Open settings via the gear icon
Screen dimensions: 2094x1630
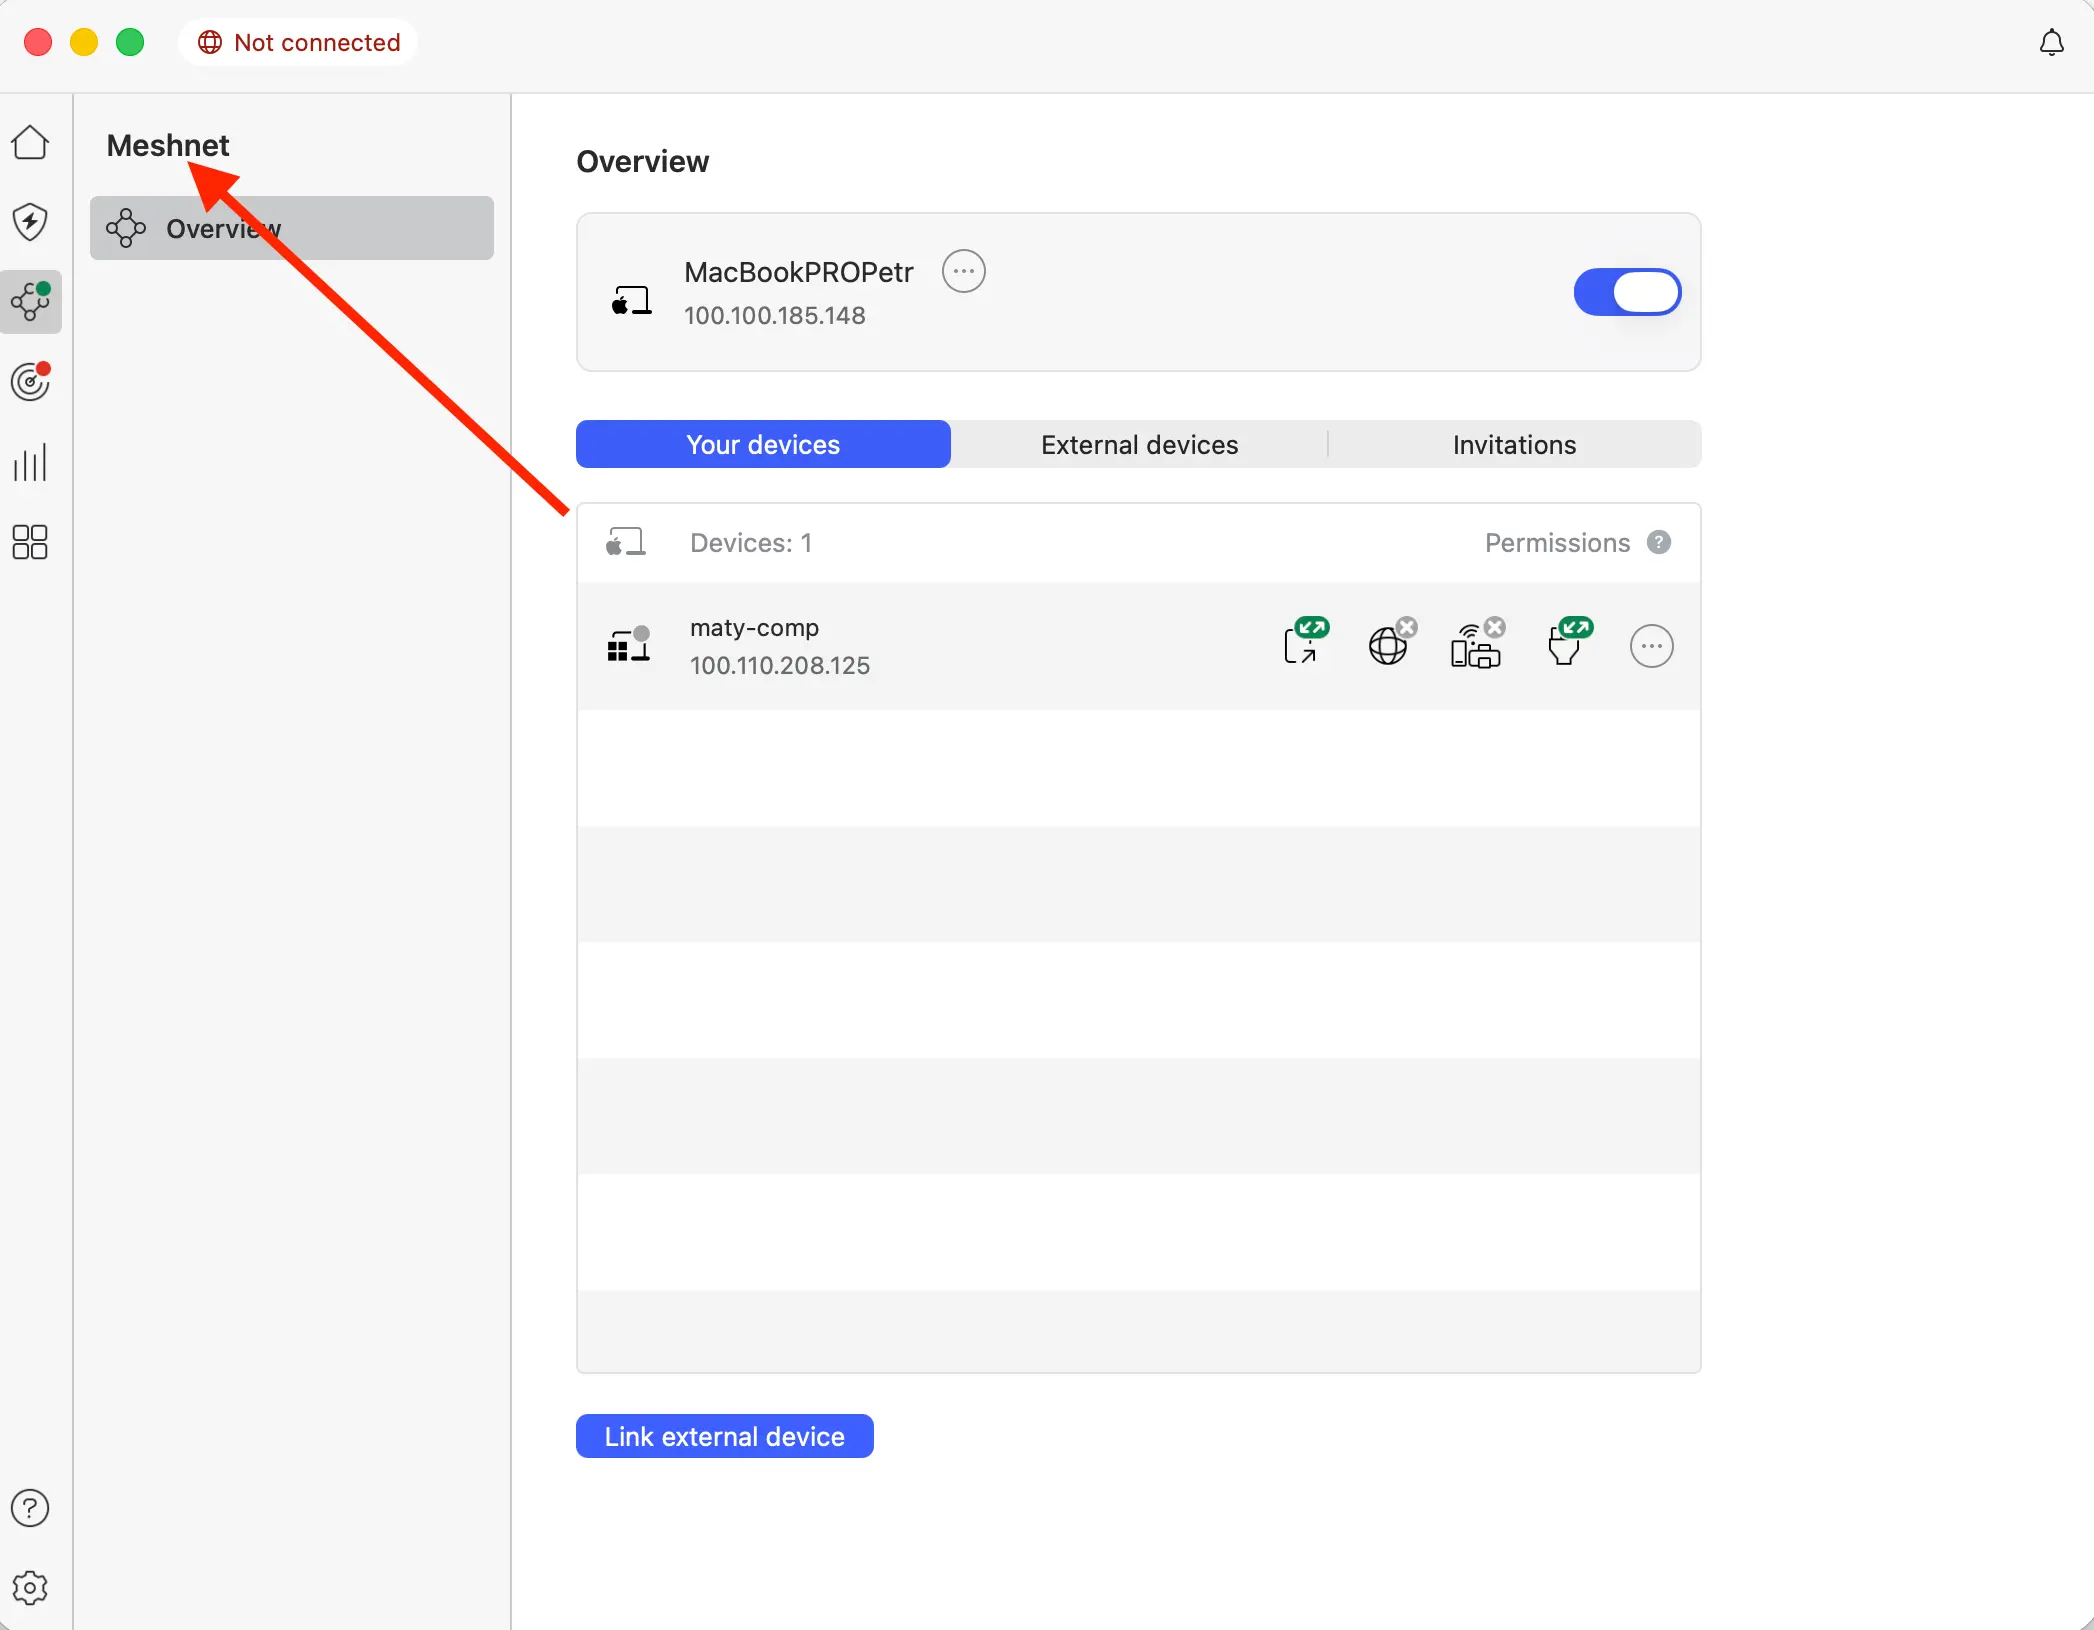31,1588
